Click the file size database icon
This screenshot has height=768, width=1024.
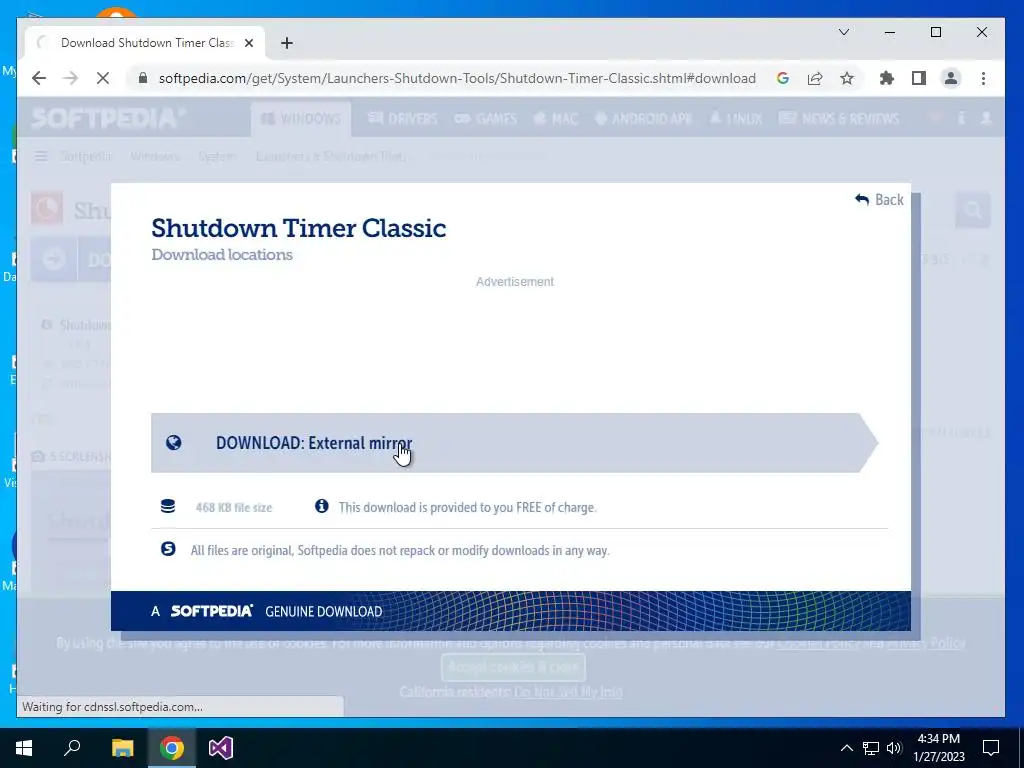tap(168, 506)
